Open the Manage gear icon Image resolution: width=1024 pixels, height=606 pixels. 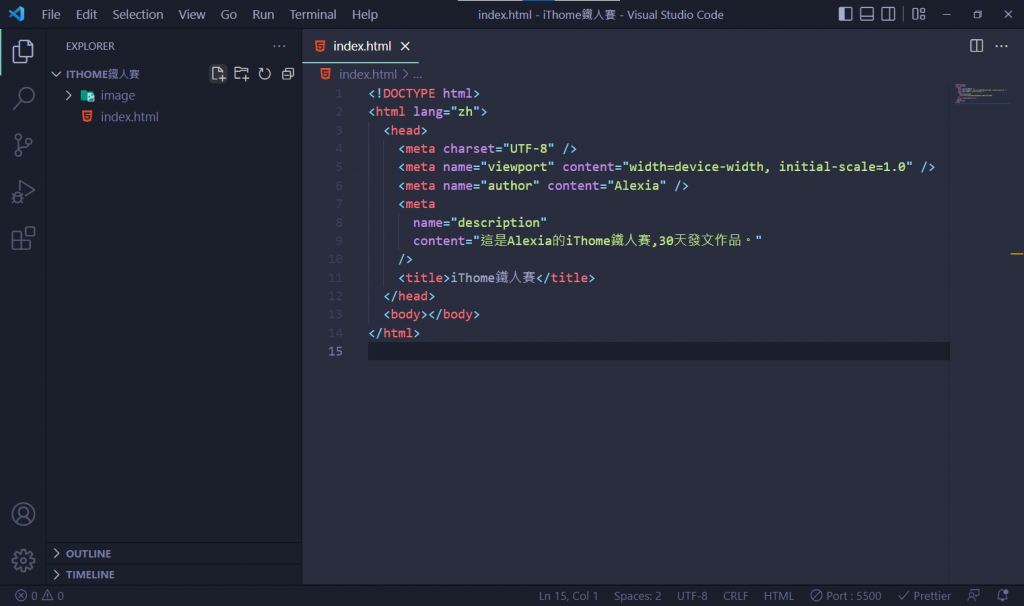tap(23, 560)
